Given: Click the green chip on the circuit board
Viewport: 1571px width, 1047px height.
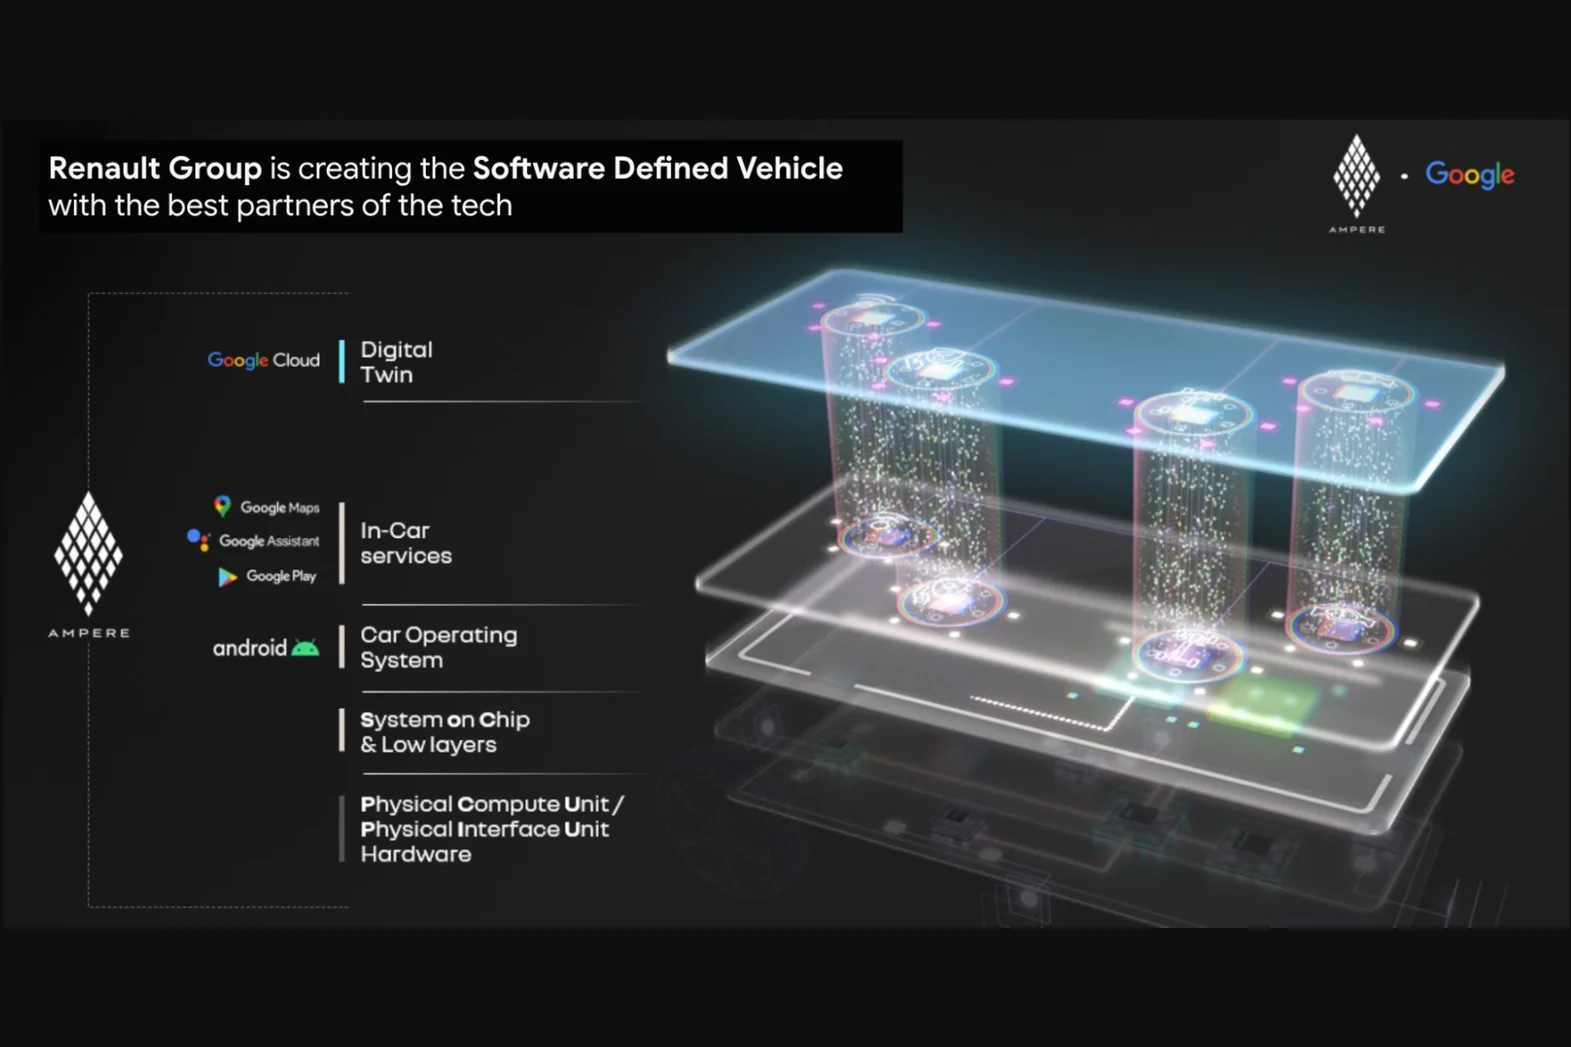Looking at the screenshot, I should point(1255,707).
